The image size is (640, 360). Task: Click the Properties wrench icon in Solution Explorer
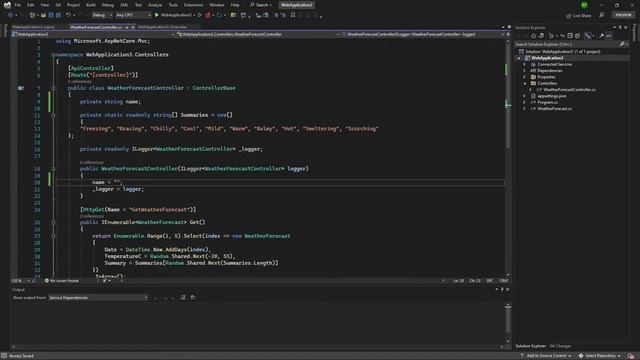pos(601,36)
